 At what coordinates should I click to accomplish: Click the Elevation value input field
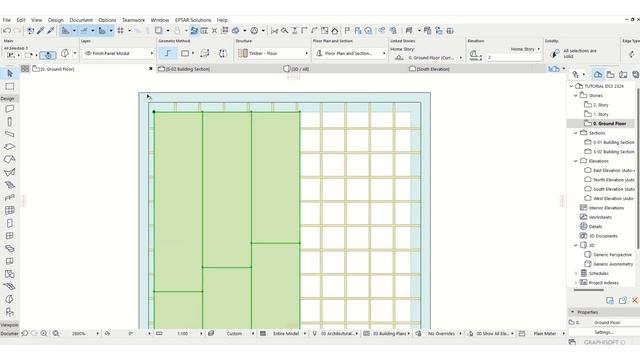pyautogui.click(x=514, y=58)
